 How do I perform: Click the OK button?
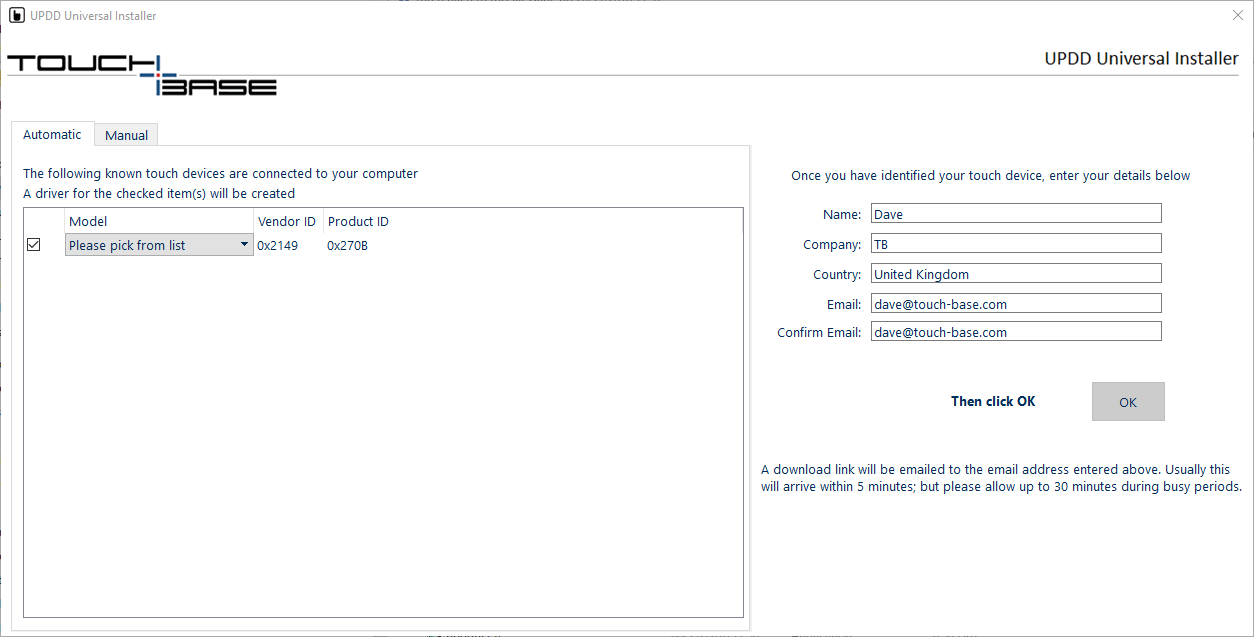[1128, 402]
